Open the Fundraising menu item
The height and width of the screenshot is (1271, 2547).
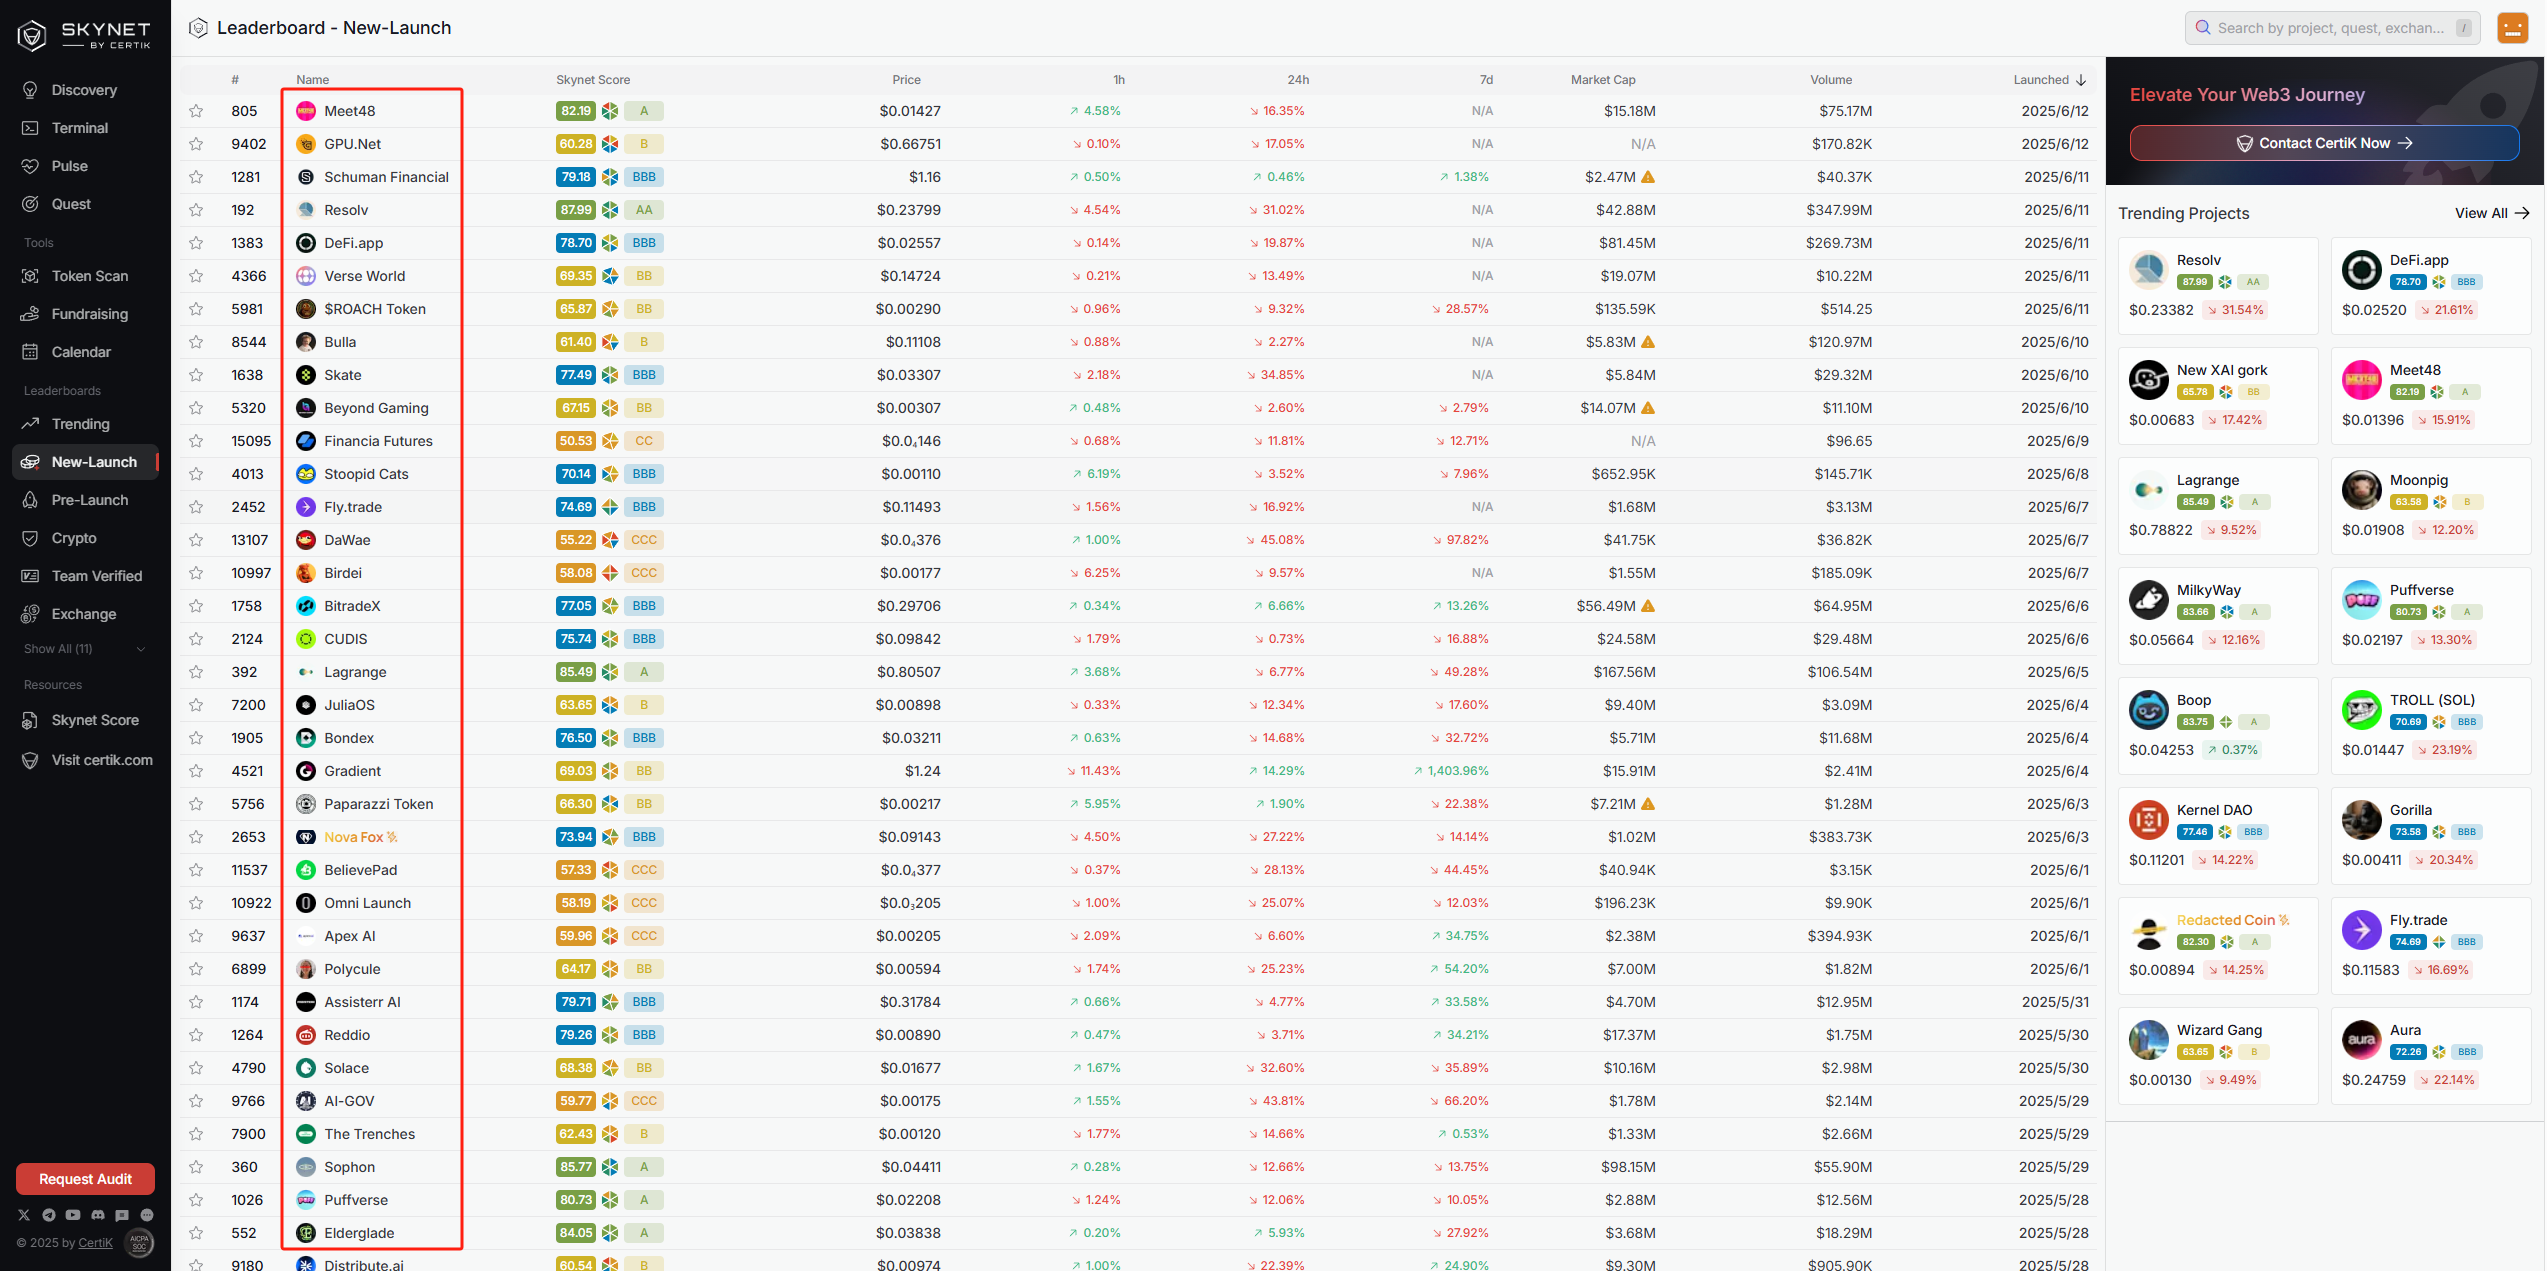click(85, 314)
